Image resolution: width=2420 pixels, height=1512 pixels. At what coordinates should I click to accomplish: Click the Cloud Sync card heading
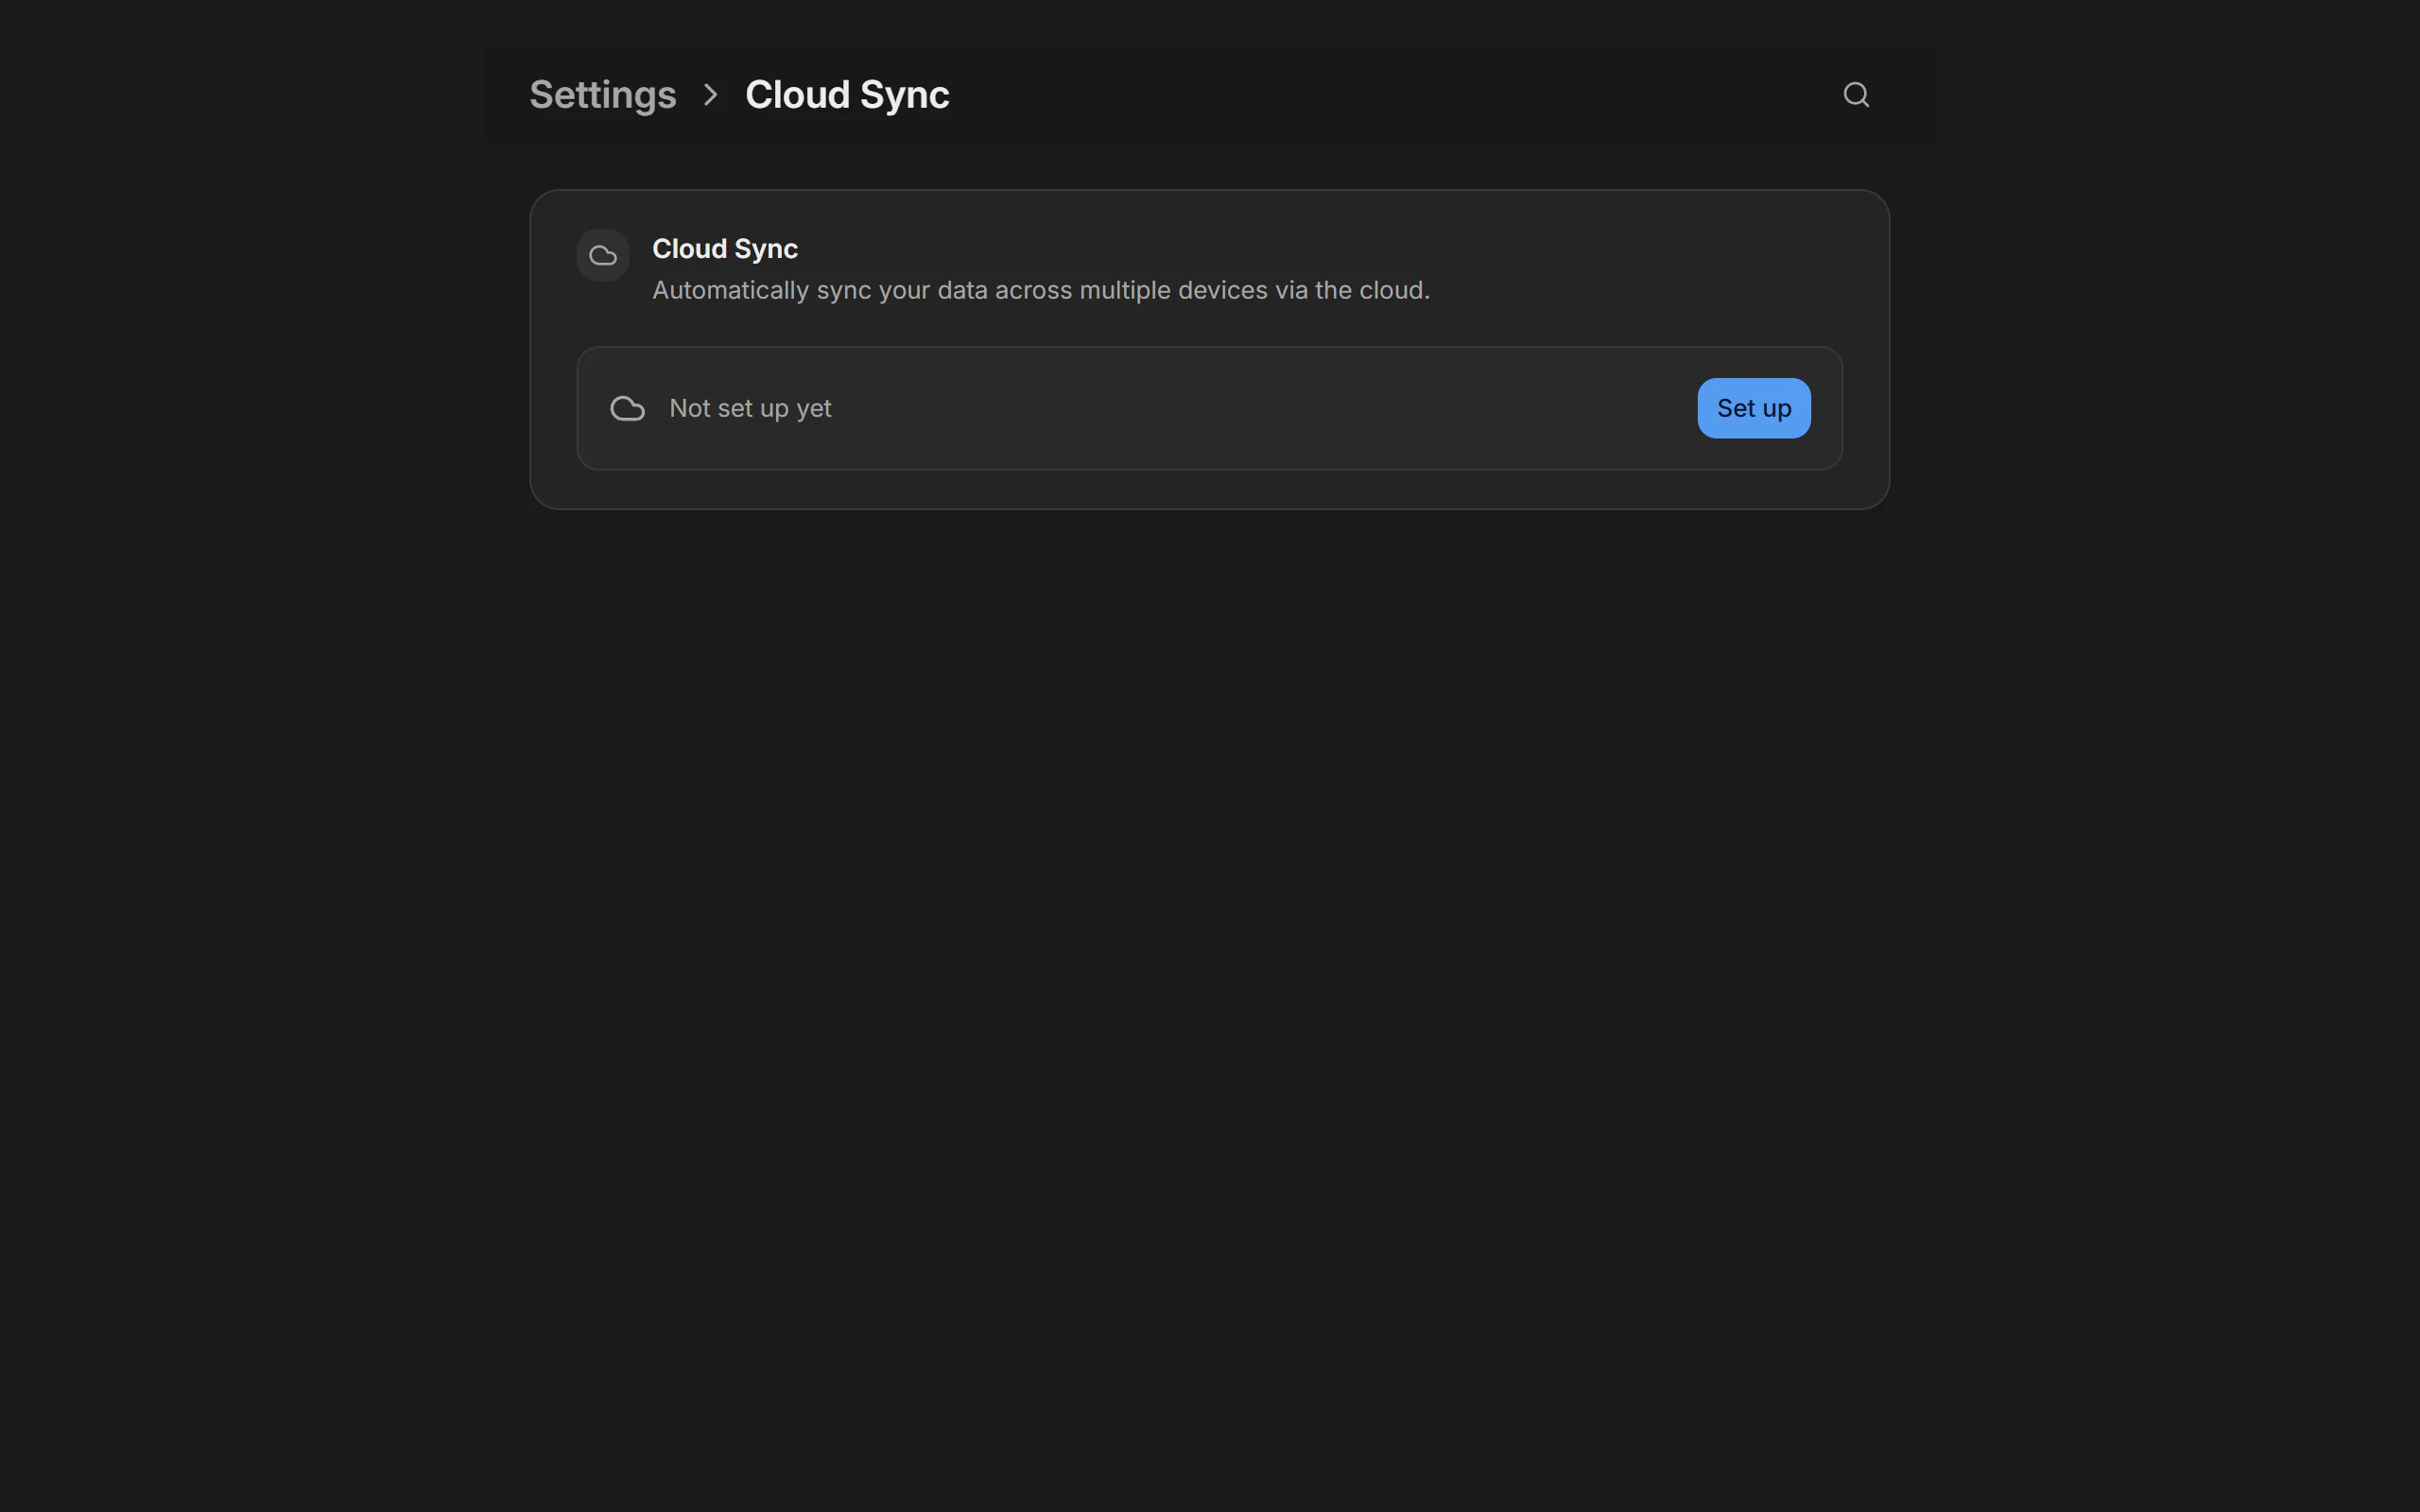tap(725, 249)
